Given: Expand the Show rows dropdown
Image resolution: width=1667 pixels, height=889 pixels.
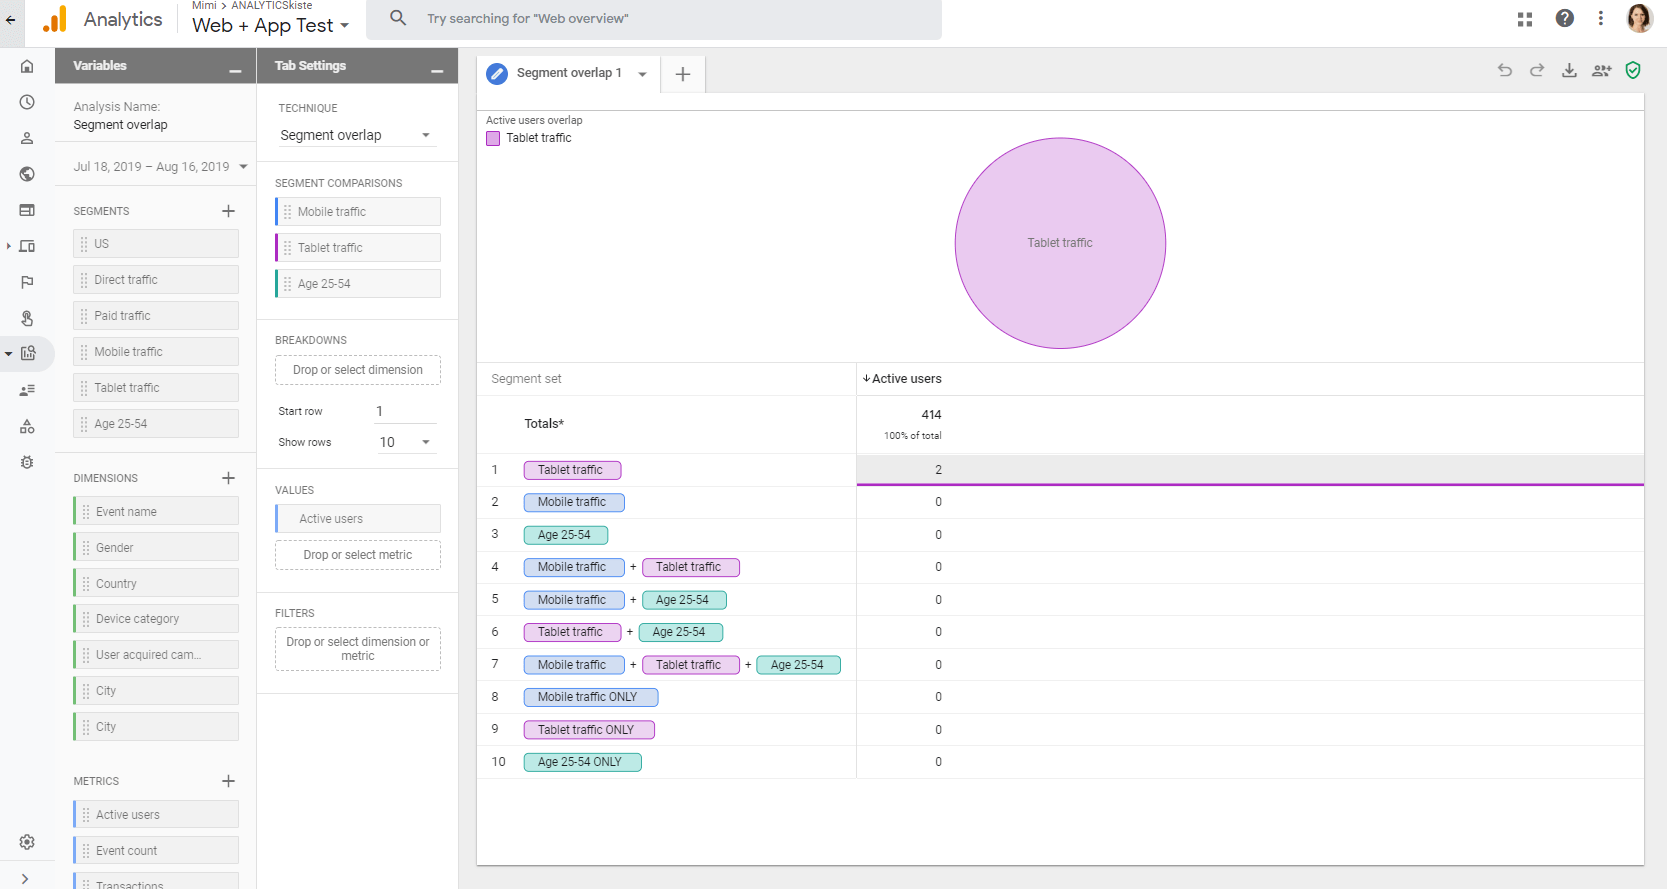Looking at the screenshot, I should pyautogui.click(x=405, y=442).
